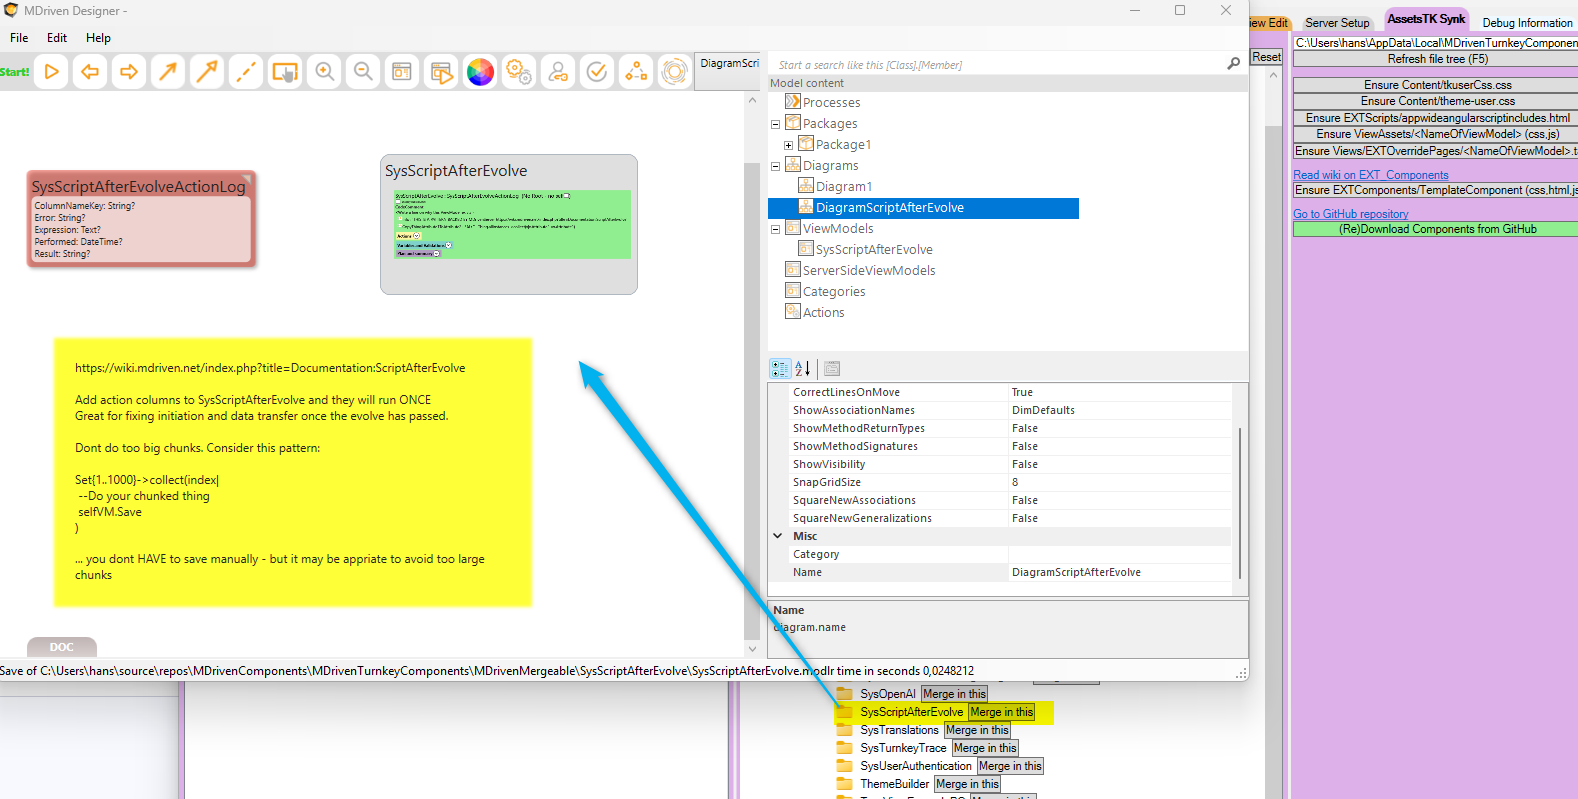Image resolution: width=1578 pixels, height=799 pixels.
Task: Click the forward arrow navigation icon
Action: (129, 72)
